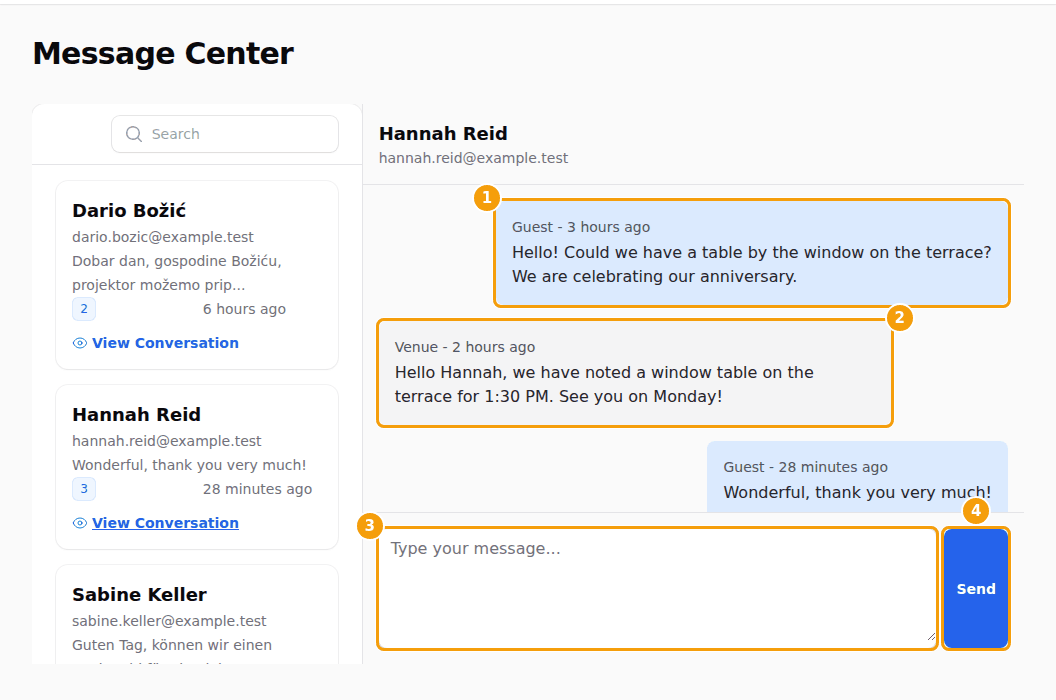Screen dimensions: 1056x700
Task: Click 'Guest - 3 hours ago' message label
Action: click(x=581, y=227)
